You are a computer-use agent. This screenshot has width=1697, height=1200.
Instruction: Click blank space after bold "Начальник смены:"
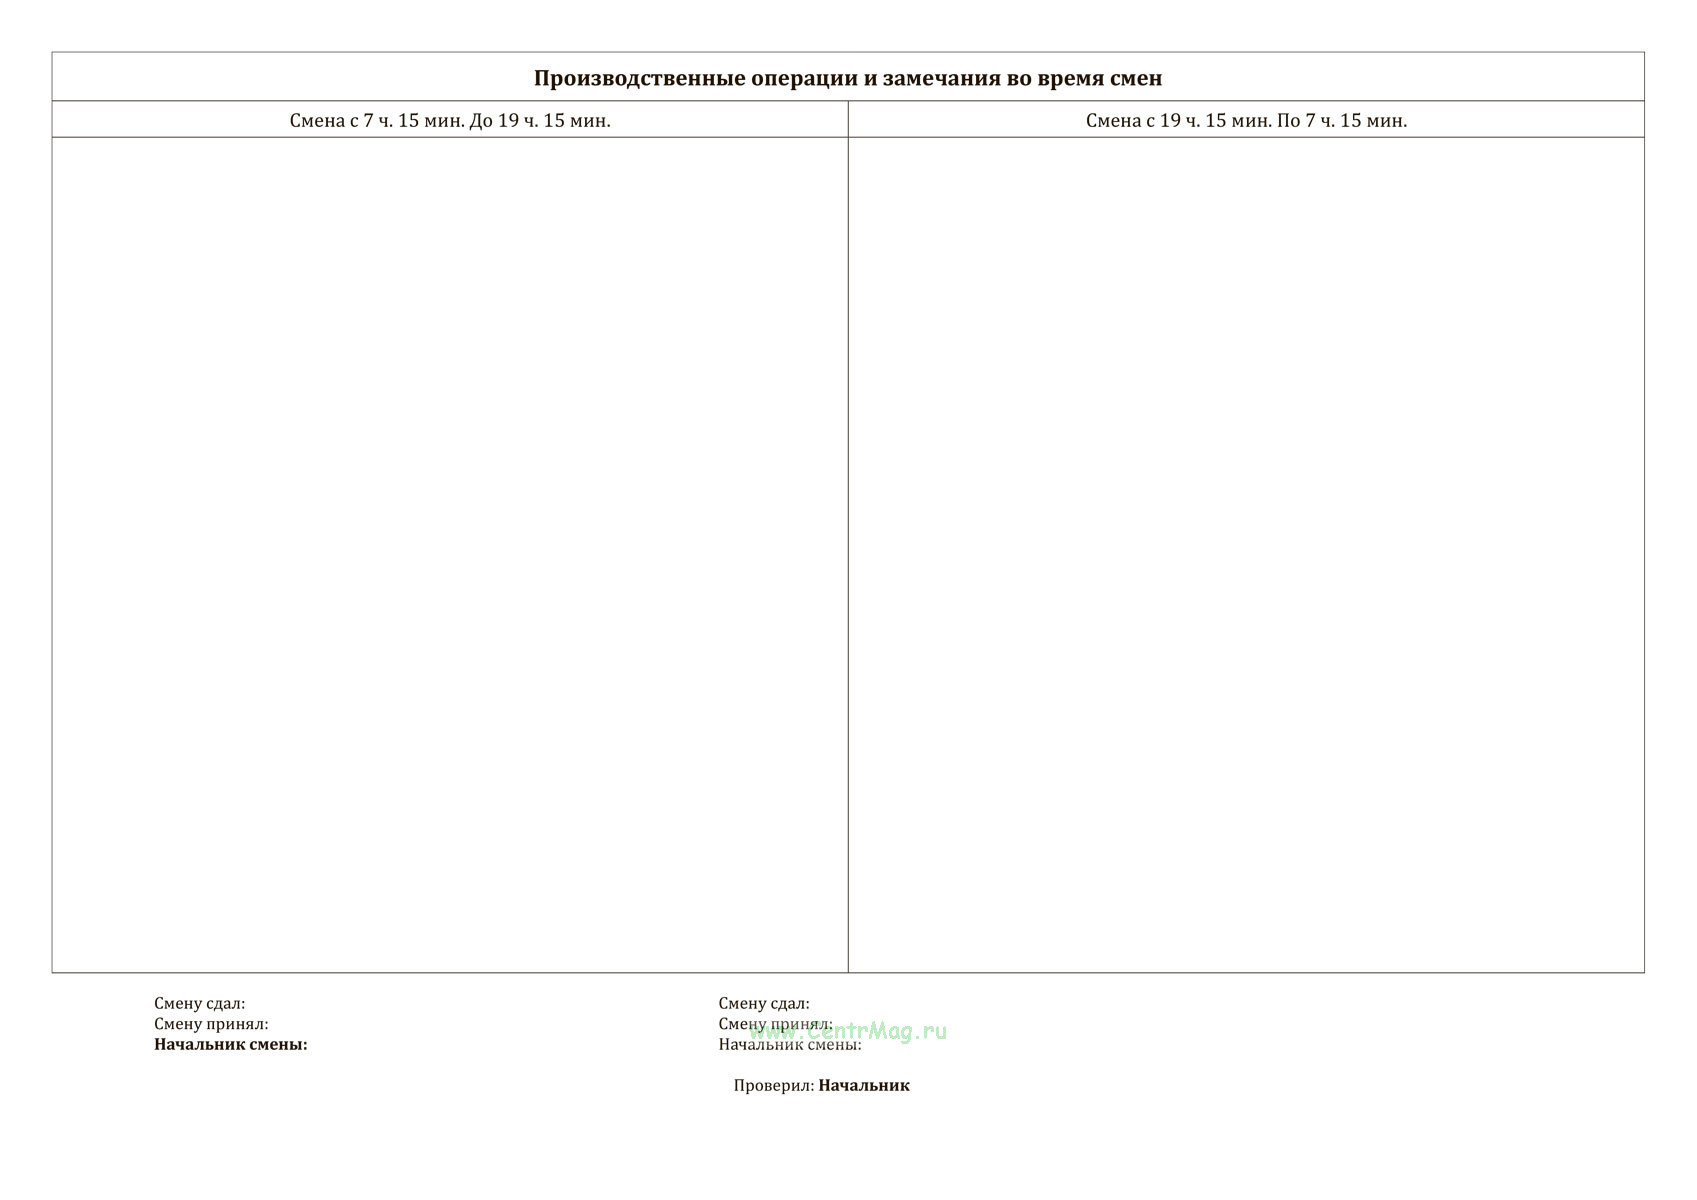tap(450, 1044)
